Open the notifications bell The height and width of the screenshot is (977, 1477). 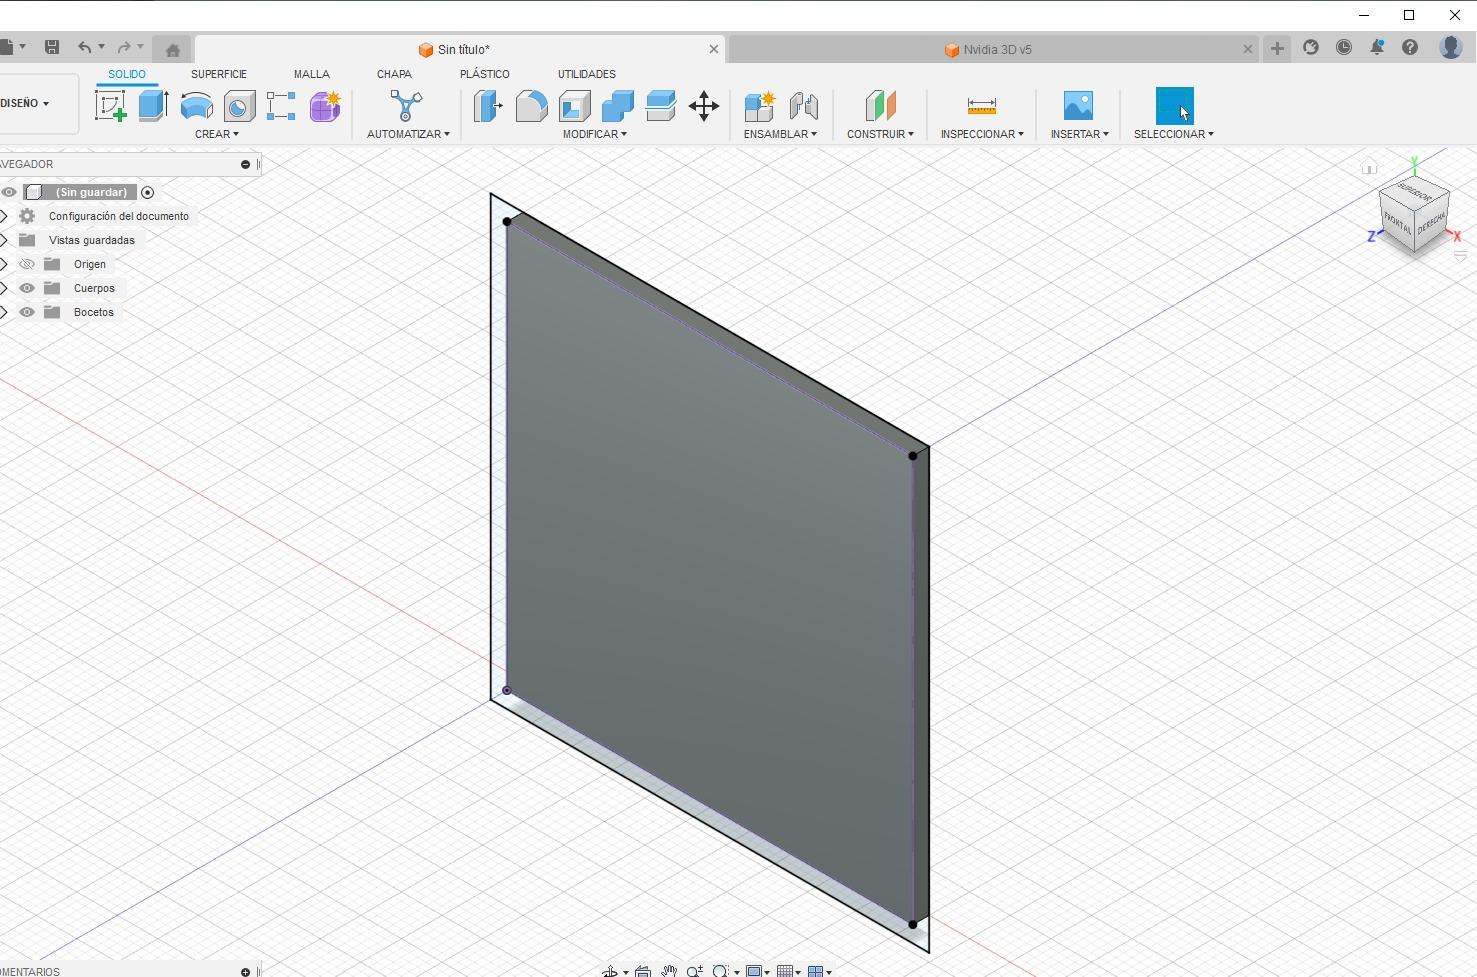click(1377, 47)
